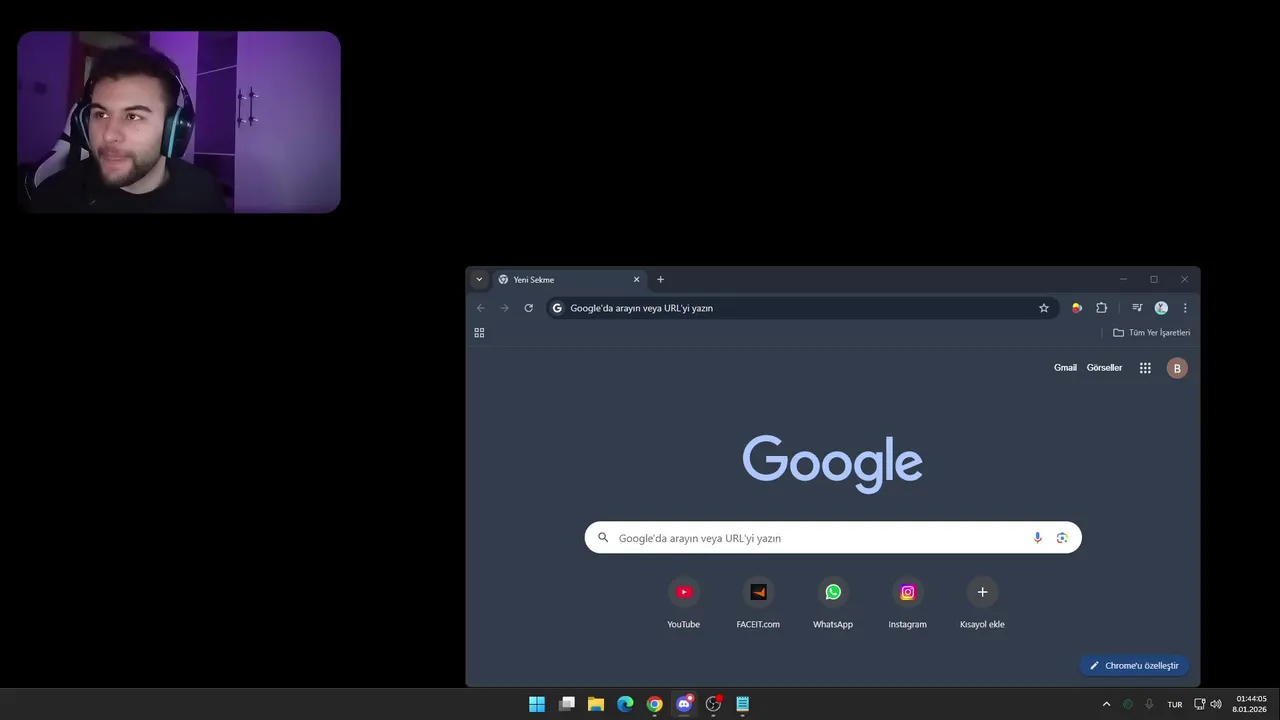Open Task View on taskbar
Viewport: 1280px width, 720px height.
click(567, 704)
